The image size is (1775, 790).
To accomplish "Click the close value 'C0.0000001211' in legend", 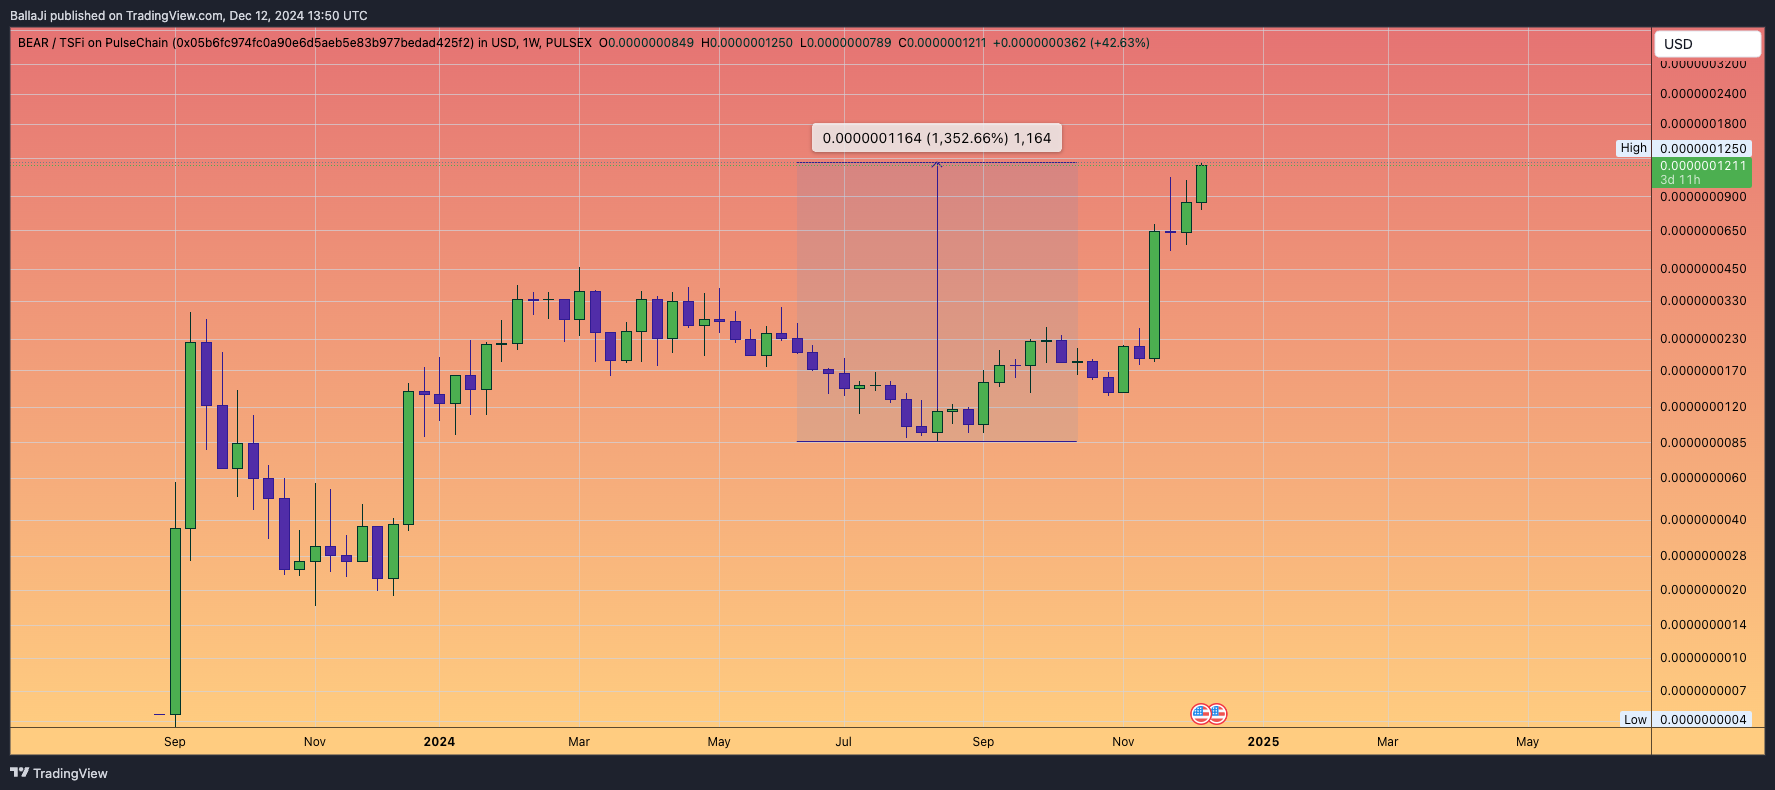I will click(942, 43).
